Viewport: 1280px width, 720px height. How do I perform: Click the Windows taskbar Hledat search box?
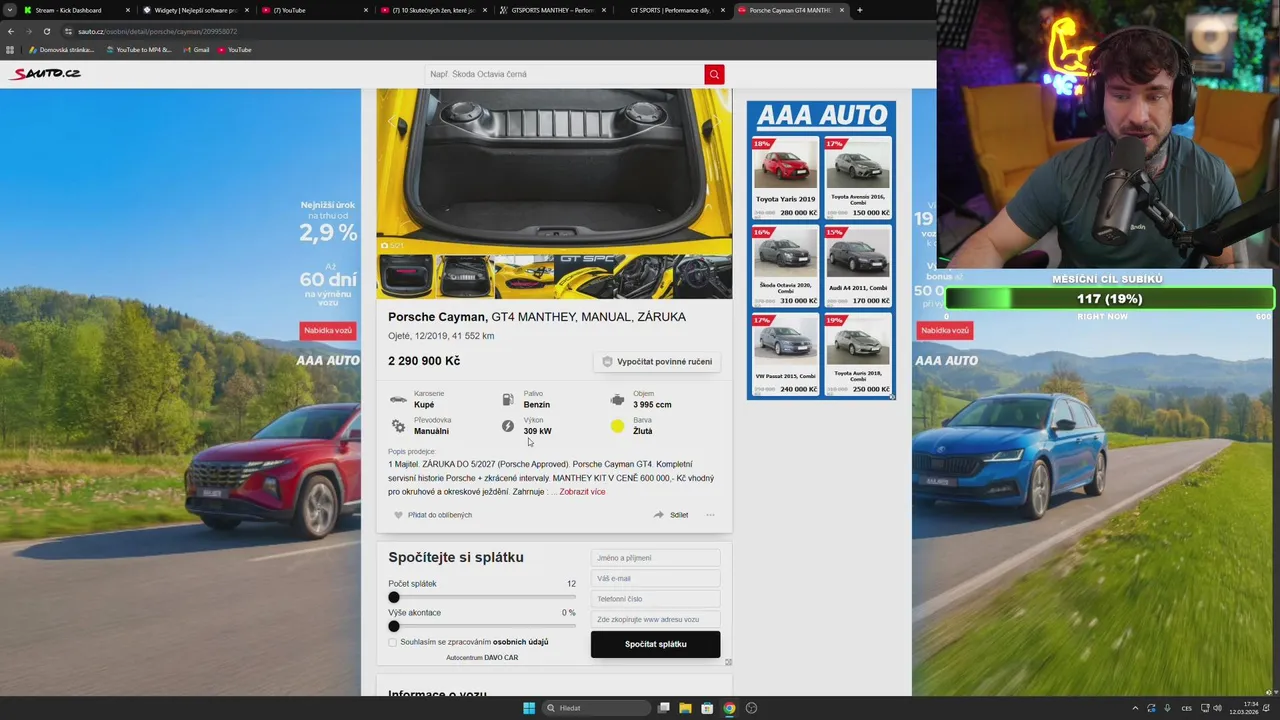click(x=596, y=708)
